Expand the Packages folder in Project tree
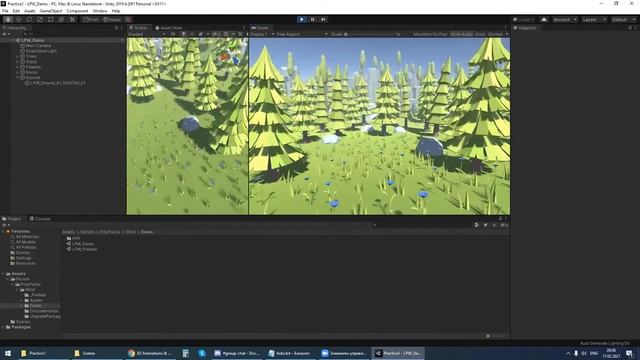This screenshot has height=360, width=640. pyautogui.click(x=3, y=327)
